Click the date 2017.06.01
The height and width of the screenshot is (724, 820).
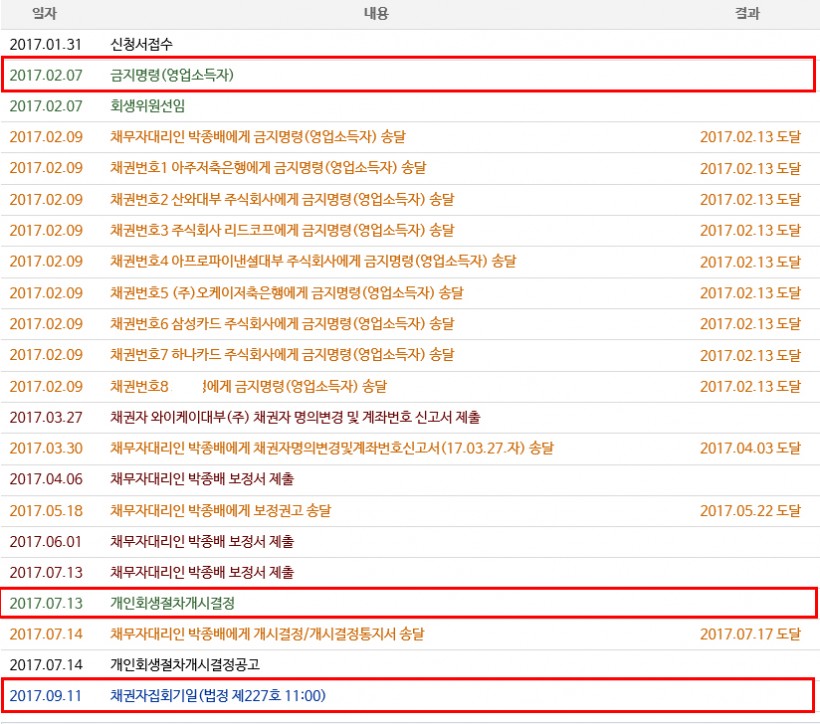click(x=45, y=541)
